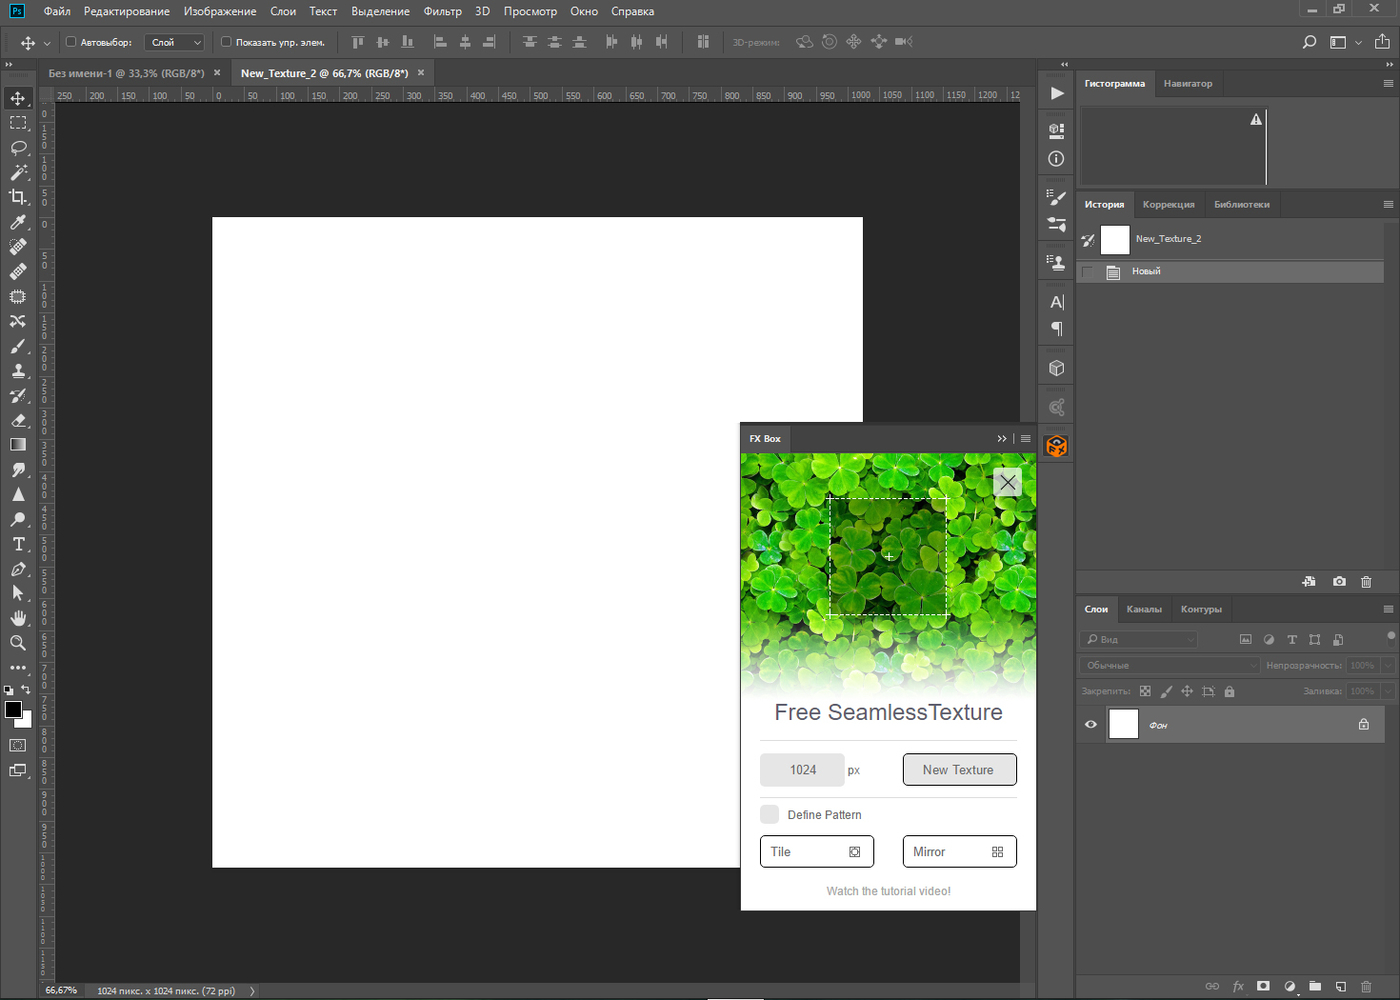Toggle history brush source for New_Texture_2 snapshot

point(1088,240)
